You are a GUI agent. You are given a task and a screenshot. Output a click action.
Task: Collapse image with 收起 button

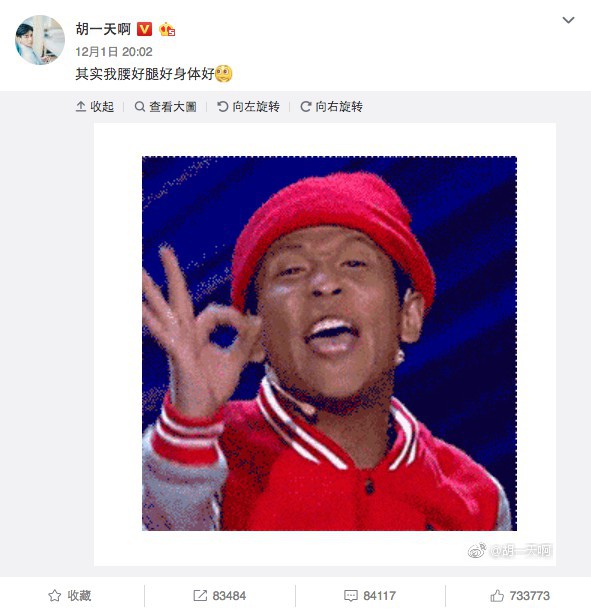pos(95,106)
